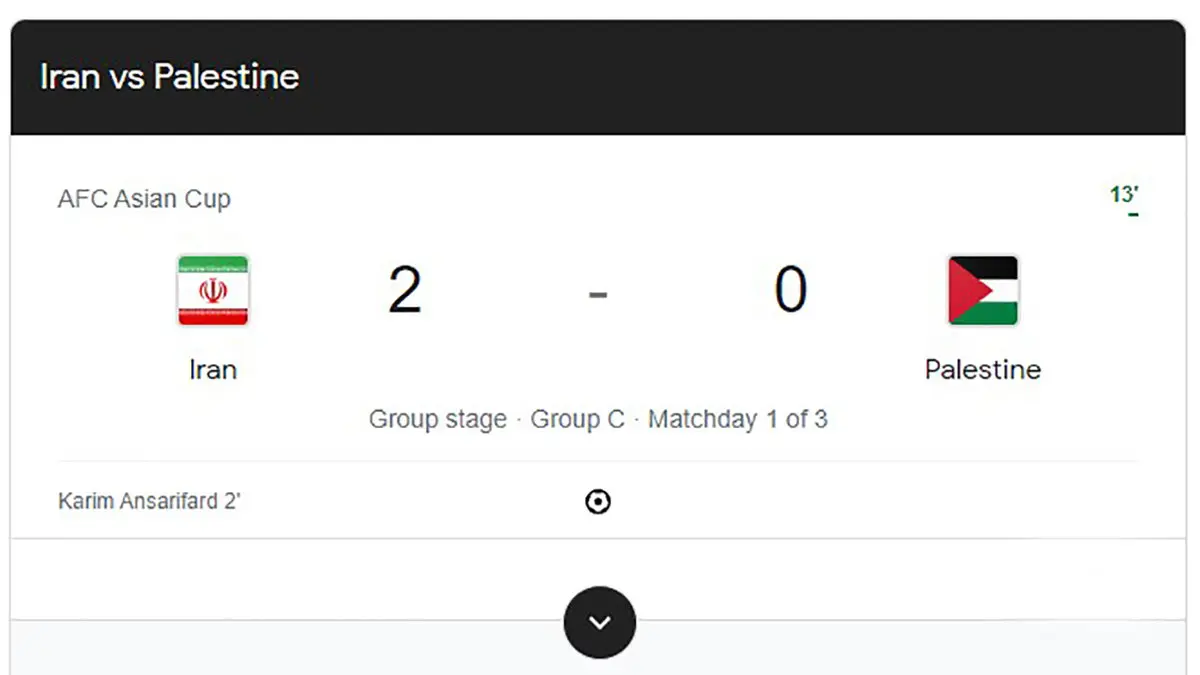
Task: Click the green live bar under 13'
Action: [x=1133, y=214]
